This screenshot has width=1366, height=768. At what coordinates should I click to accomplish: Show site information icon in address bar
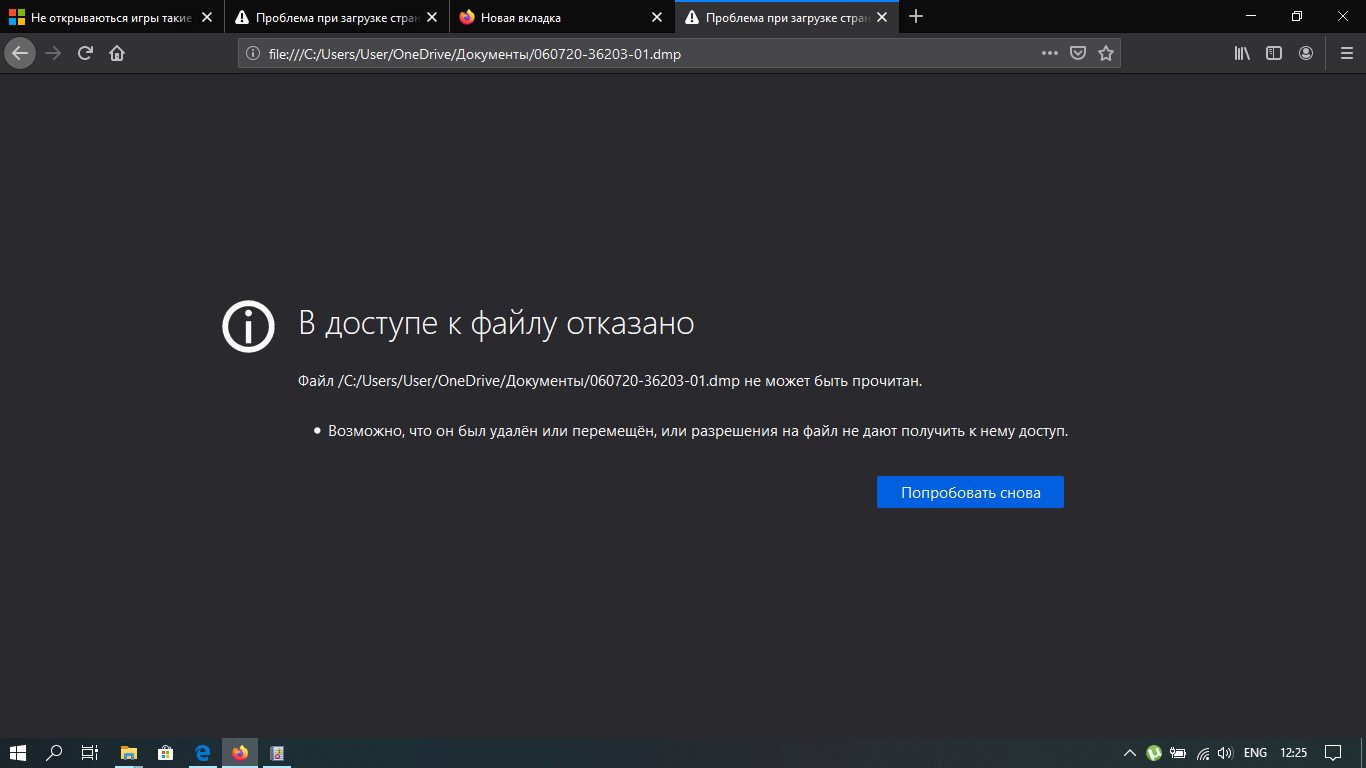pyautogui.click(x=253, y=54)
